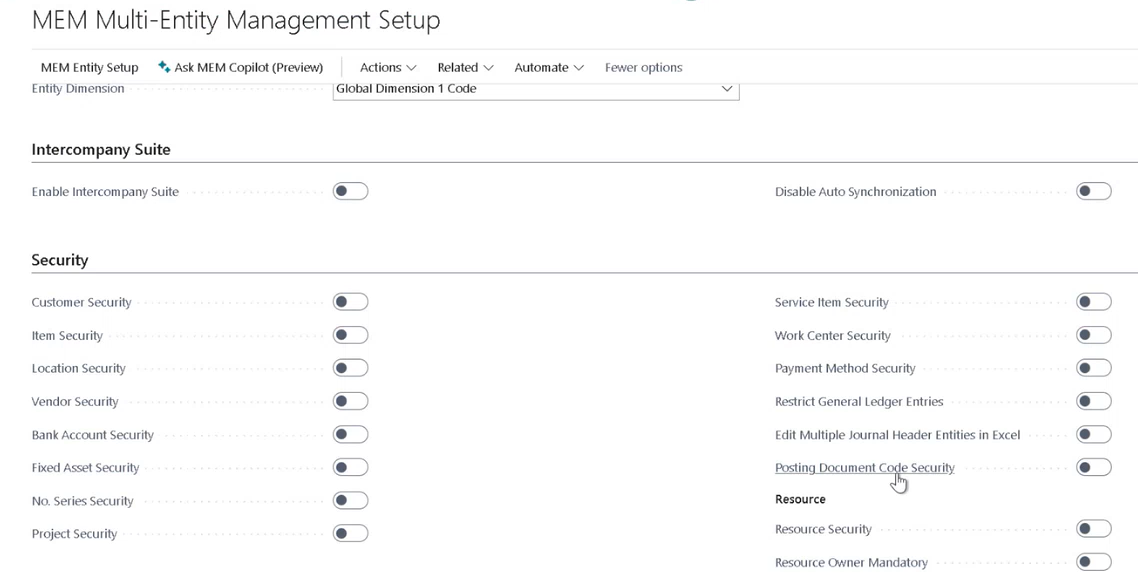Expand the Related menu
Screen dimensions: 1138x588
coord(465,68)
